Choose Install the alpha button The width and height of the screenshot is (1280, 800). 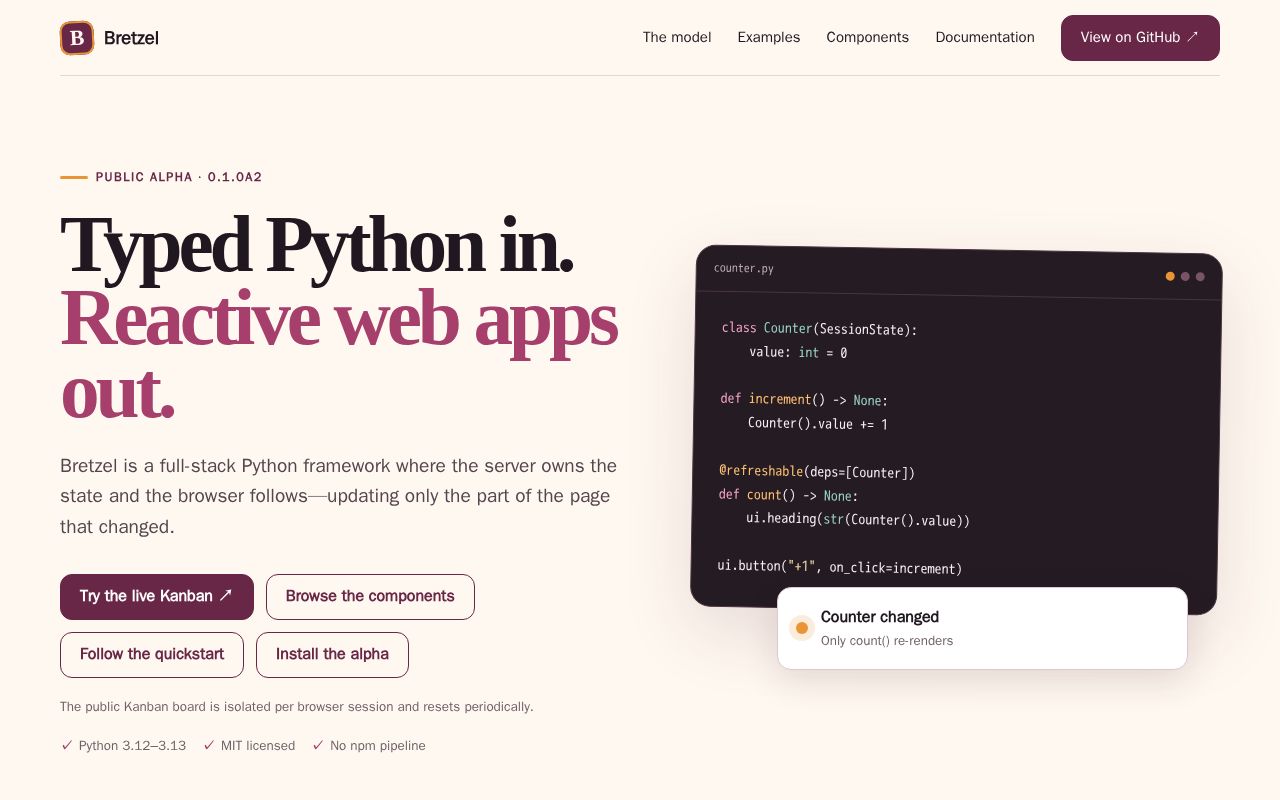pos(332,655)
